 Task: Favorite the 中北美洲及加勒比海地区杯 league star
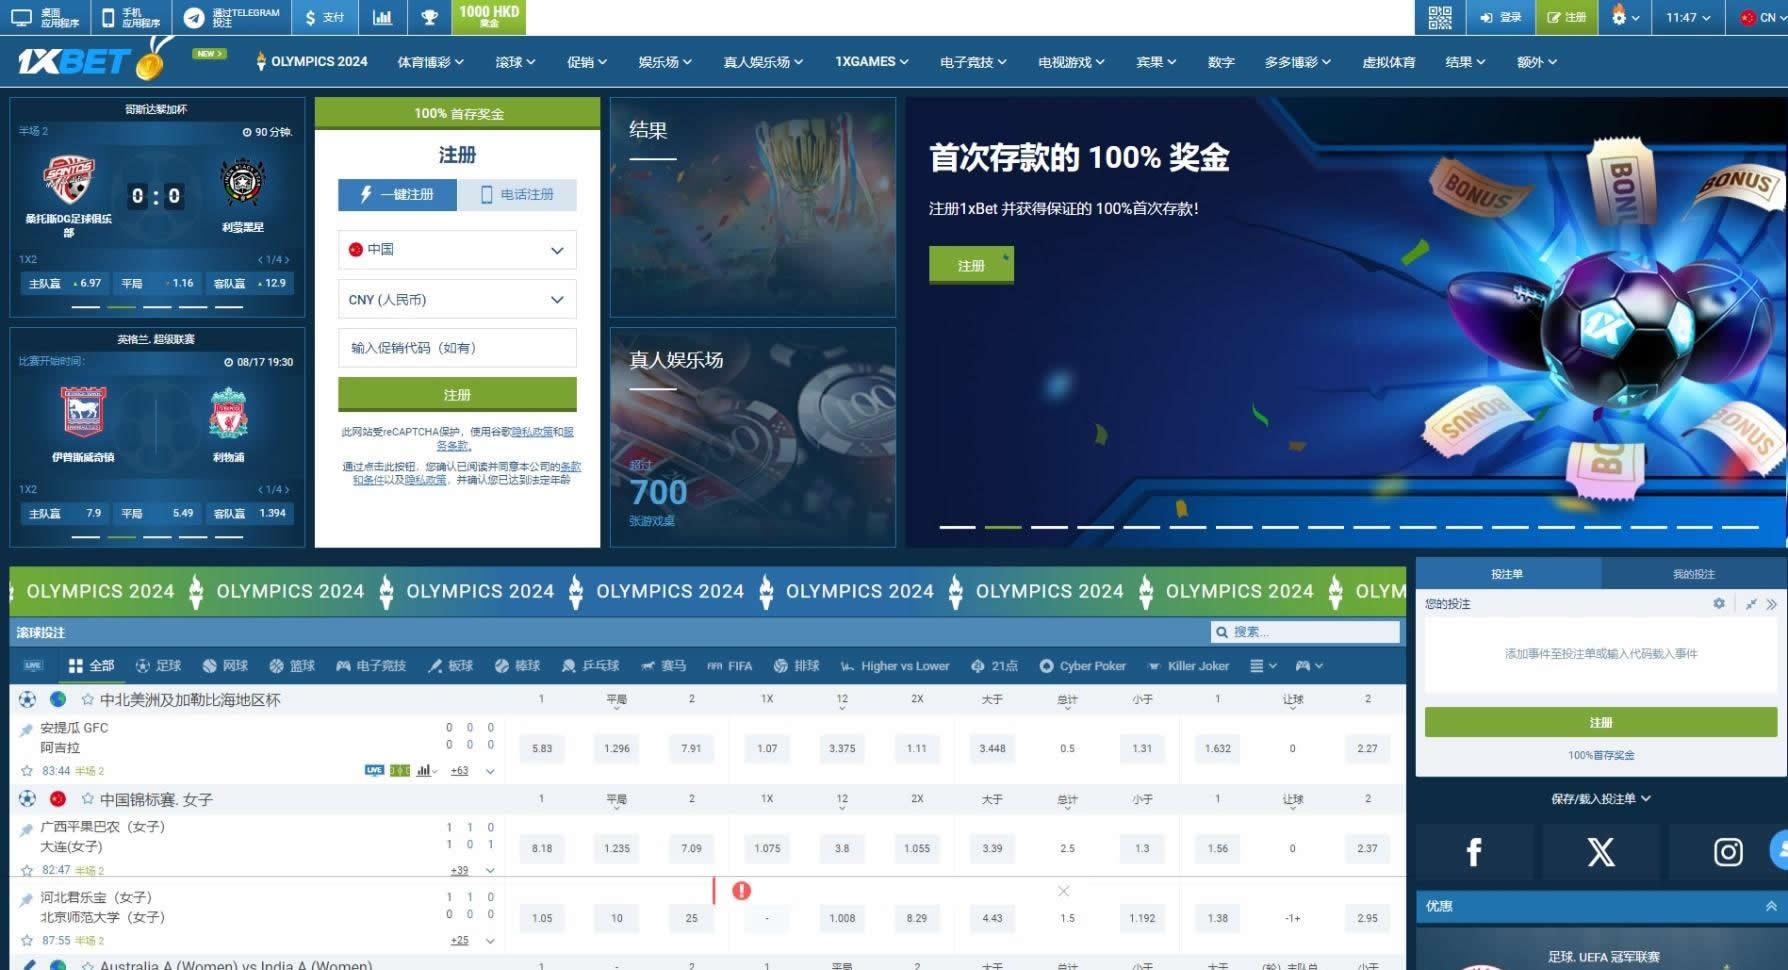88,700
